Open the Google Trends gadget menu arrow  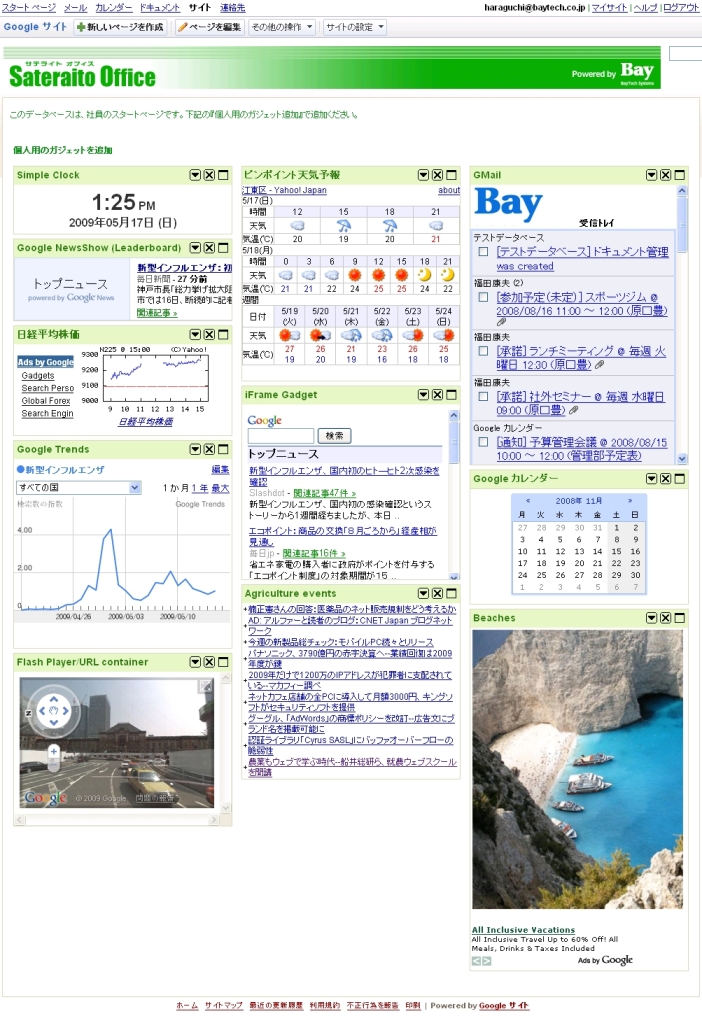pyautogui.click(x=195, y=450)
